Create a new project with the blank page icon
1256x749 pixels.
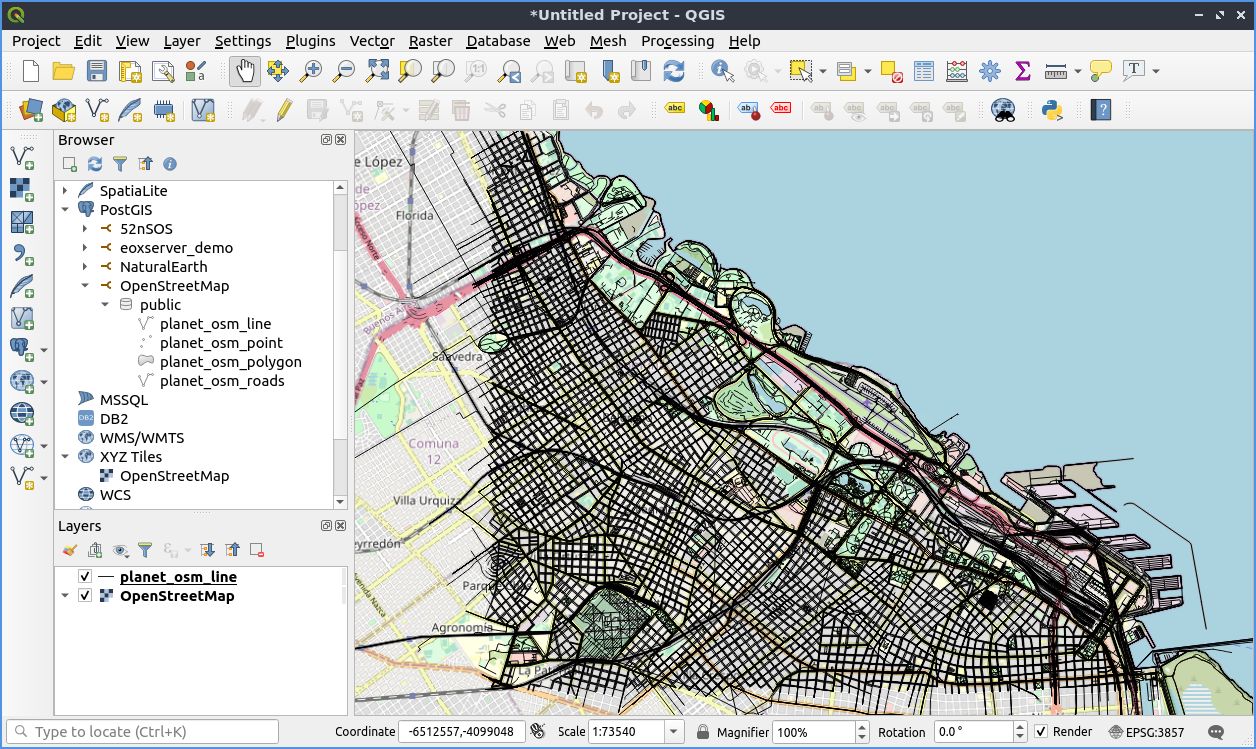[31, 71]
